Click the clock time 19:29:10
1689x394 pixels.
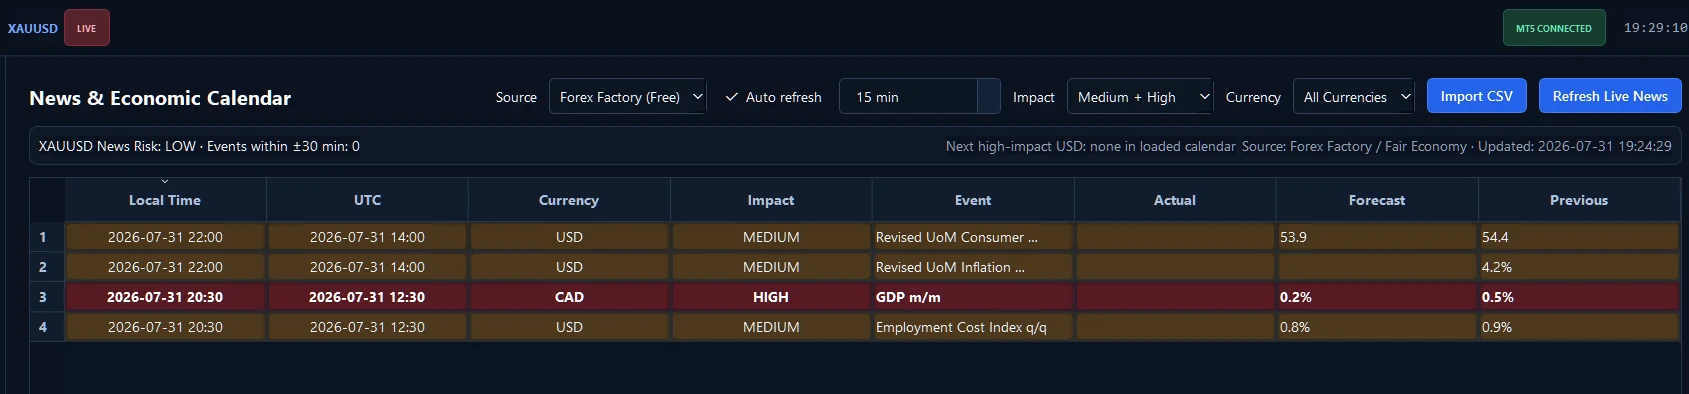[x=1655, y=28]
